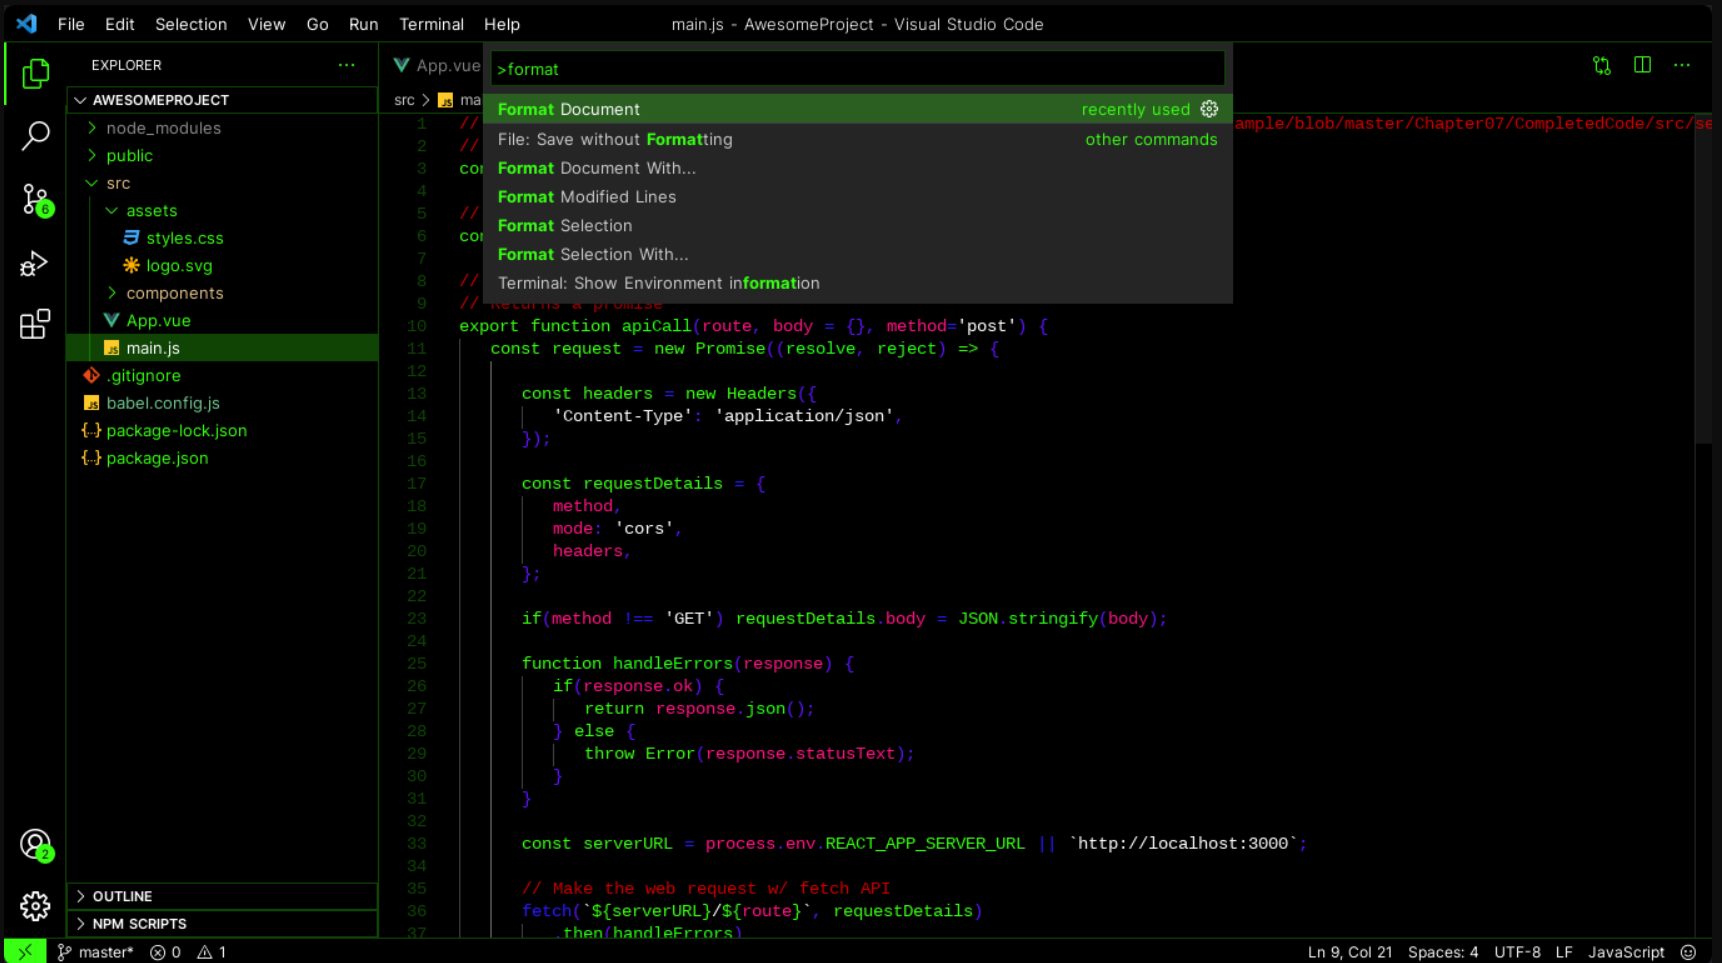
Task: Select Format Selection With... command
Action: (857, 254)
